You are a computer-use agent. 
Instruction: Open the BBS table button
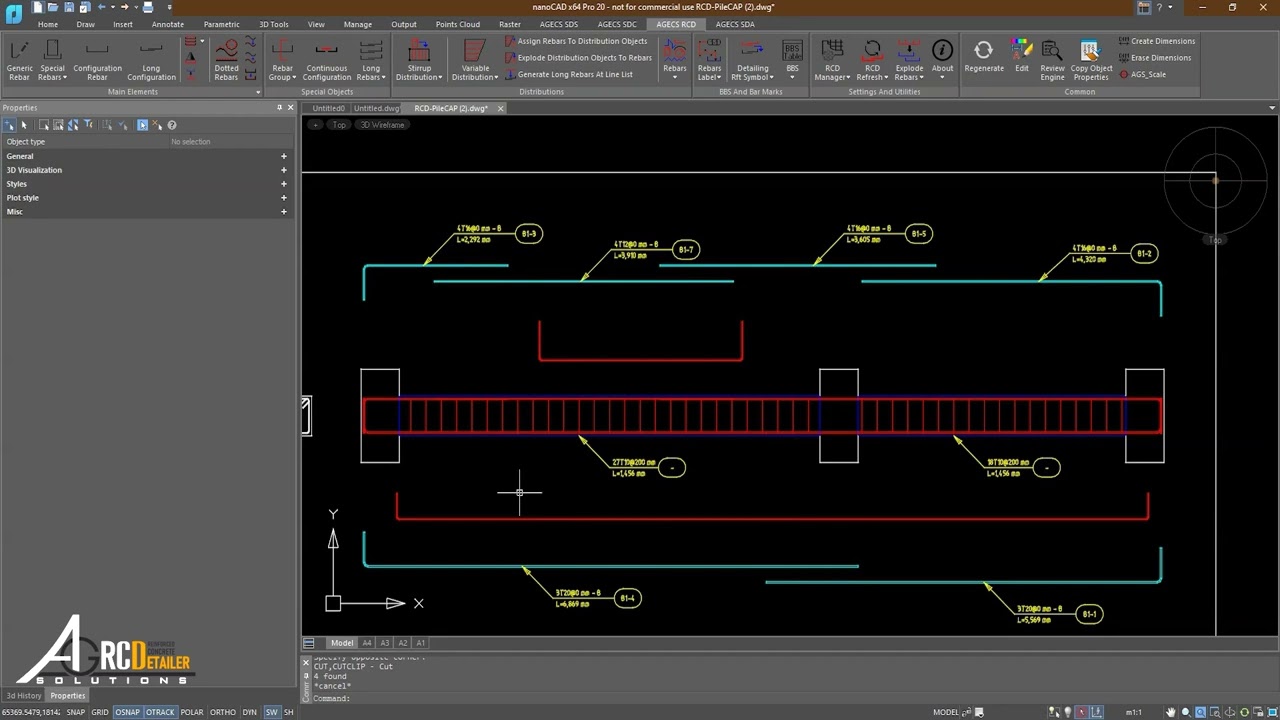pos(792,58)
